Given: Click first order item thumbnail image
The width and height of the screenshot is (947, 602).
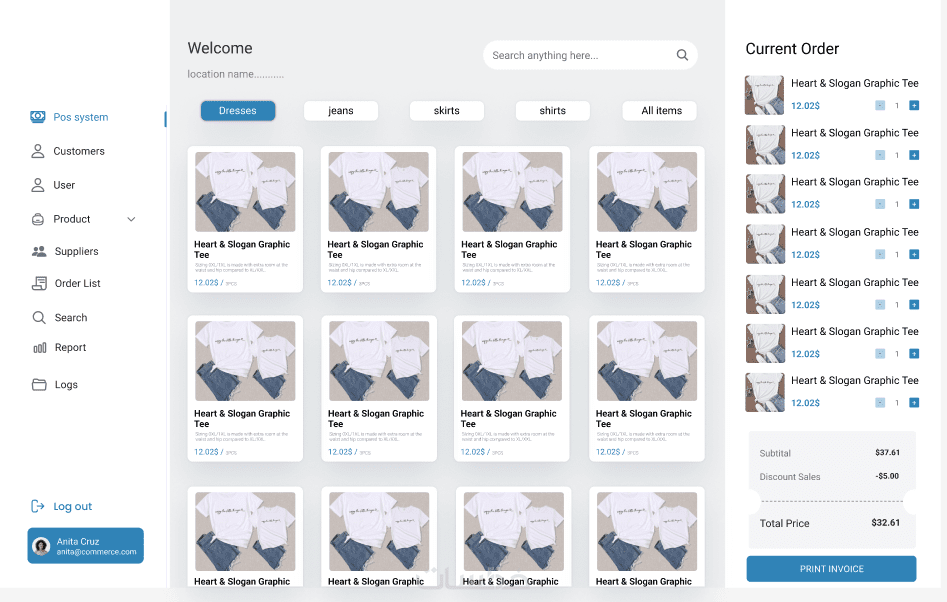Looking at the screenshot, I should pos(764,95).
